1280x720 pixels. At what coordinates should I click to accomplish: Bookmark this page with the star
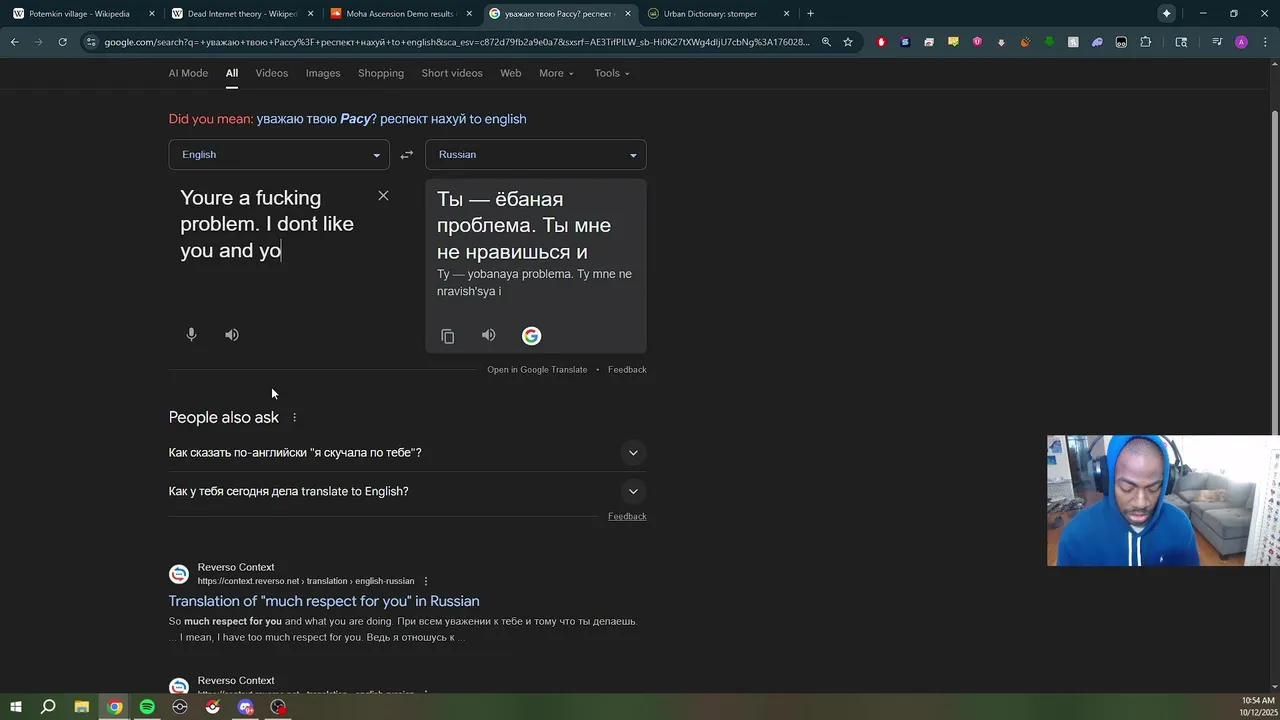(848, 42)
